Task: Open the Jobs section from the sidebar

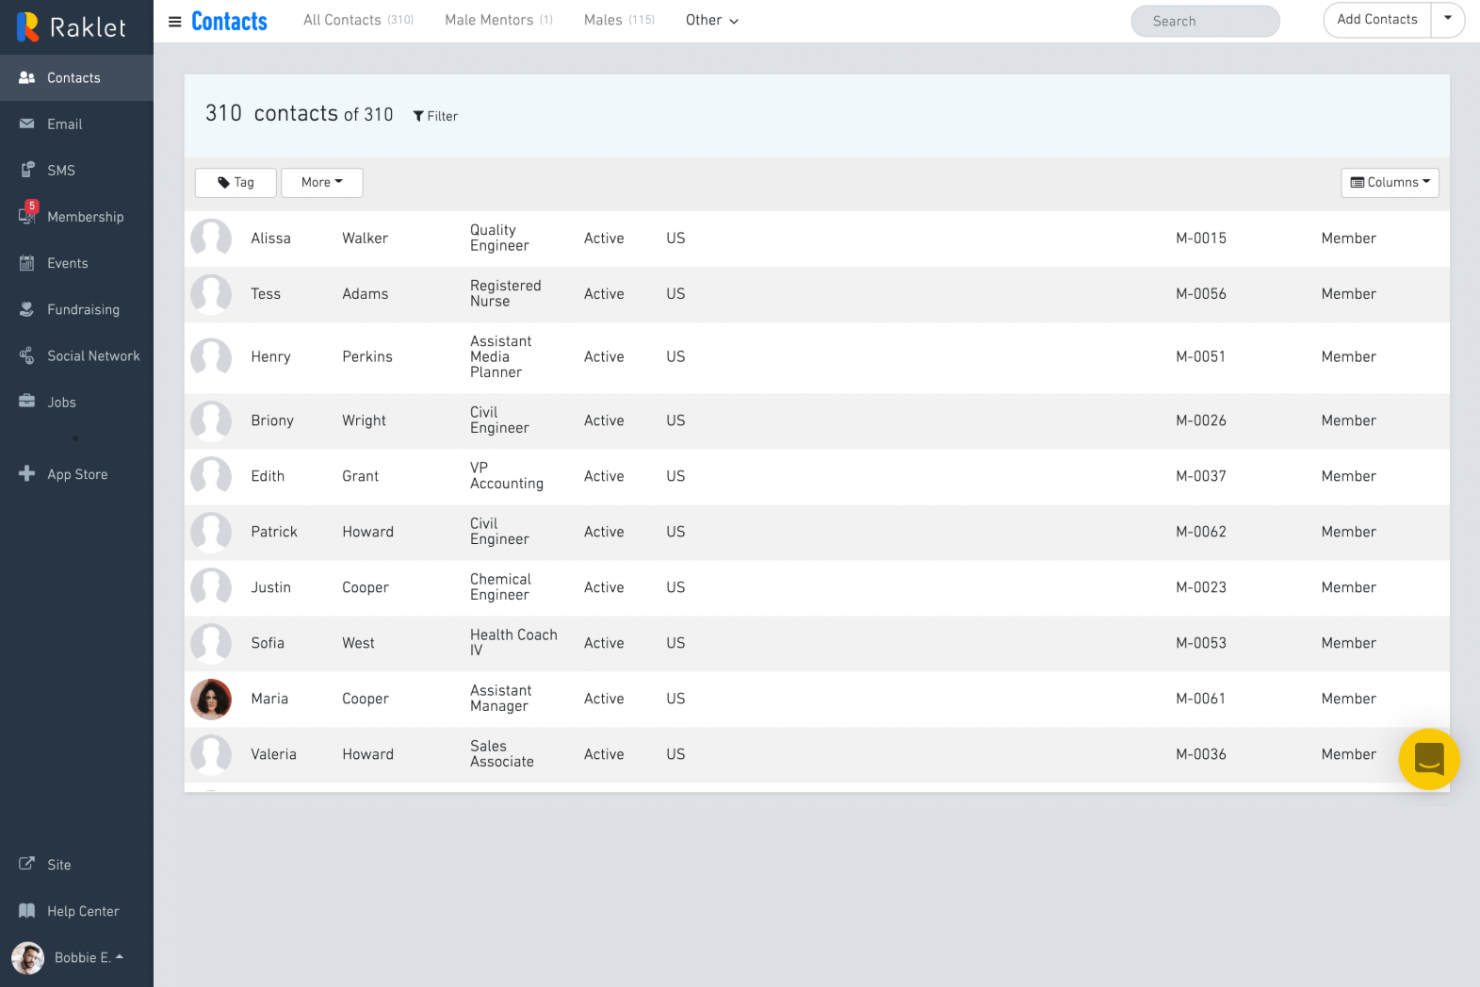Action: click(61, 402)
